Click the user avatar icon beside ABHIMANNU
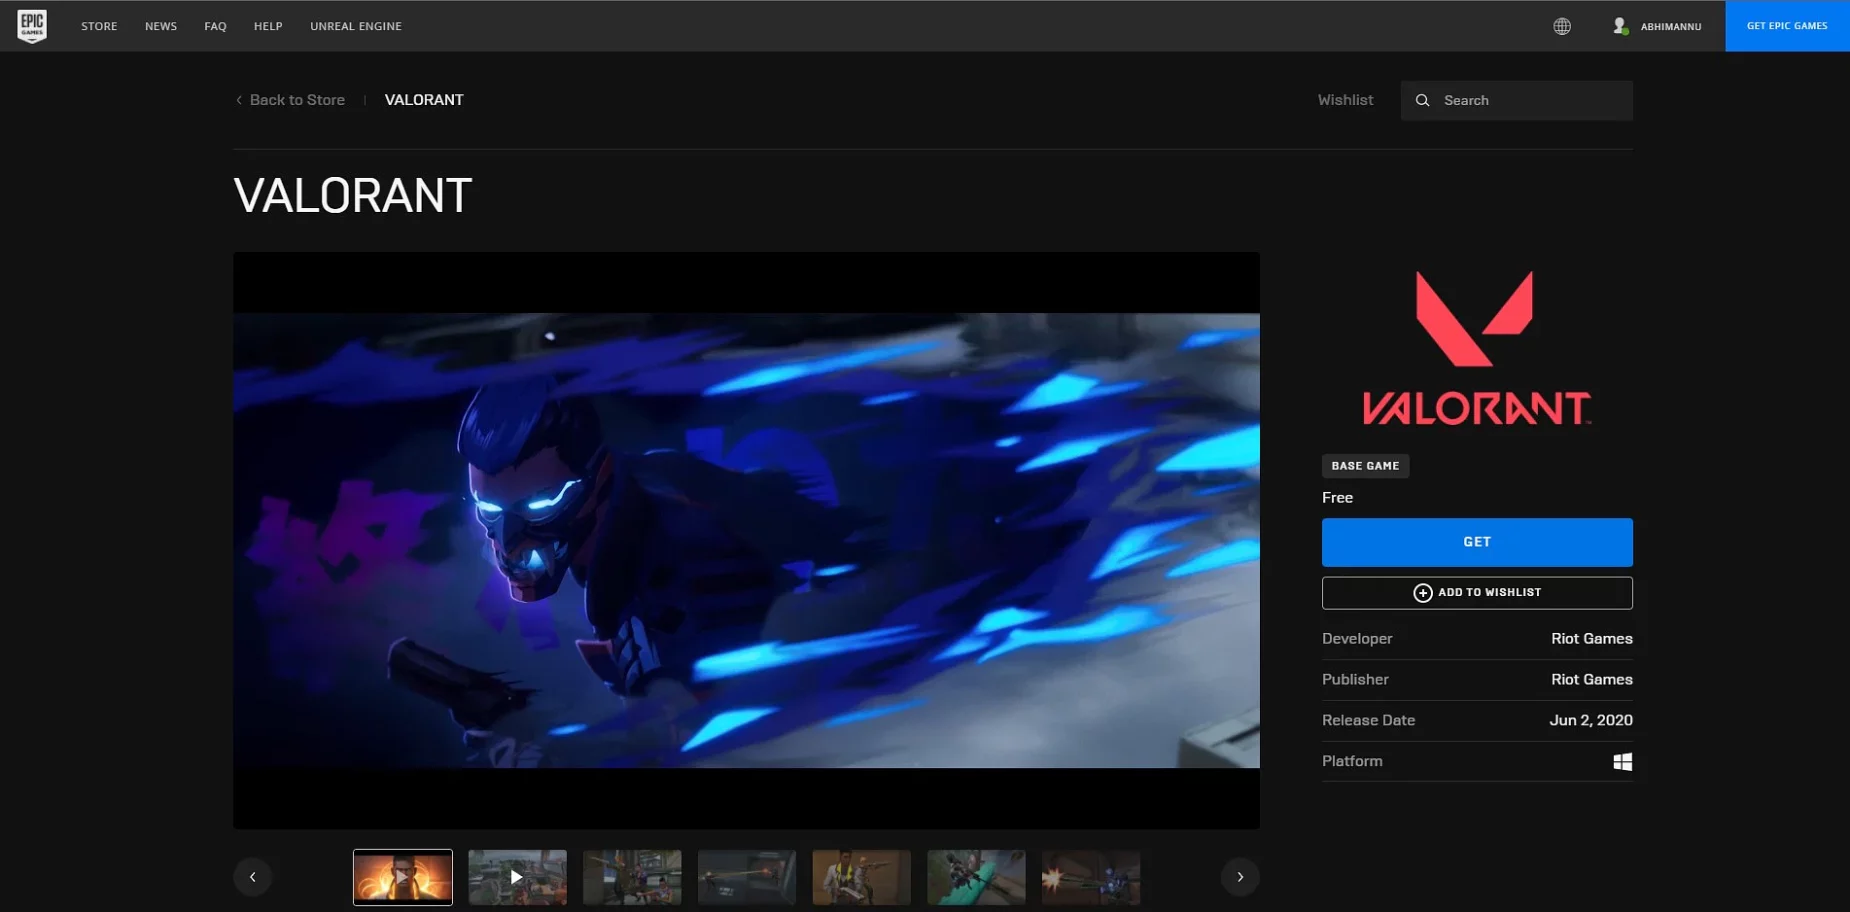Image resolution: width=1850 pixels, height=912 pixels. click(1620, 26)
